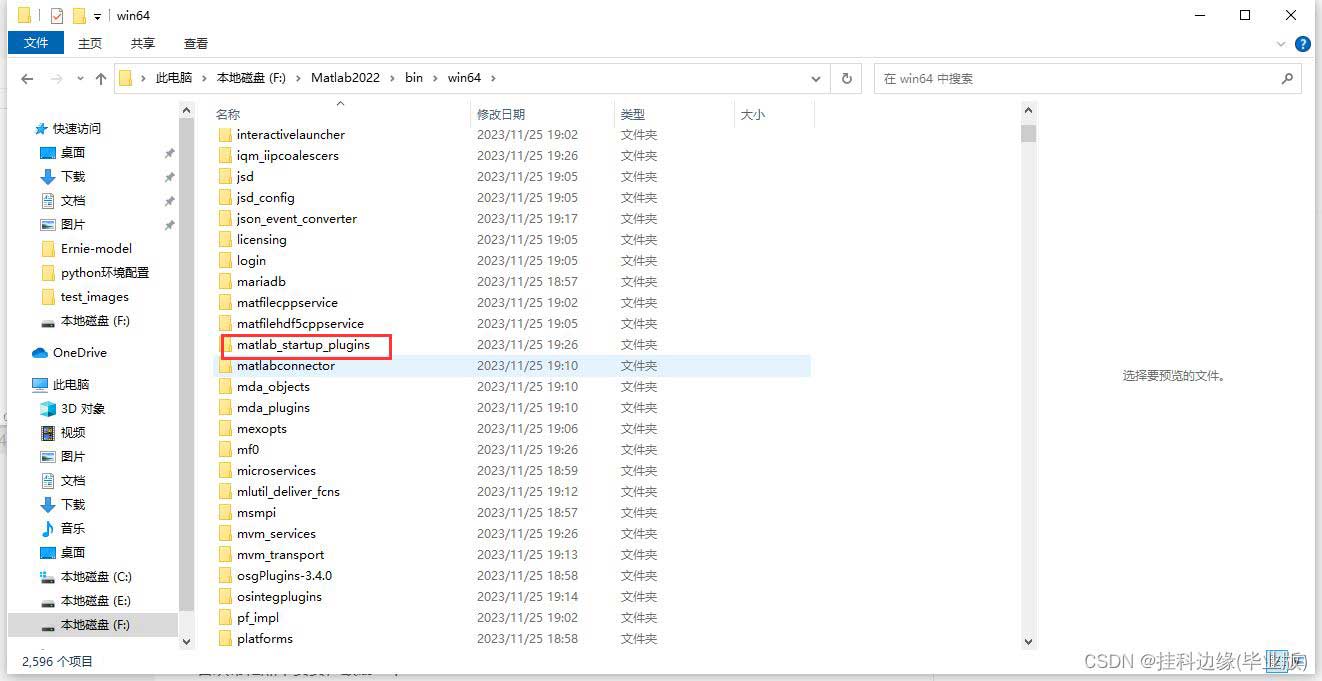Switch to the 查看 ribbon tab
This screenshot has width=1322, height=681.
point(196,43)
